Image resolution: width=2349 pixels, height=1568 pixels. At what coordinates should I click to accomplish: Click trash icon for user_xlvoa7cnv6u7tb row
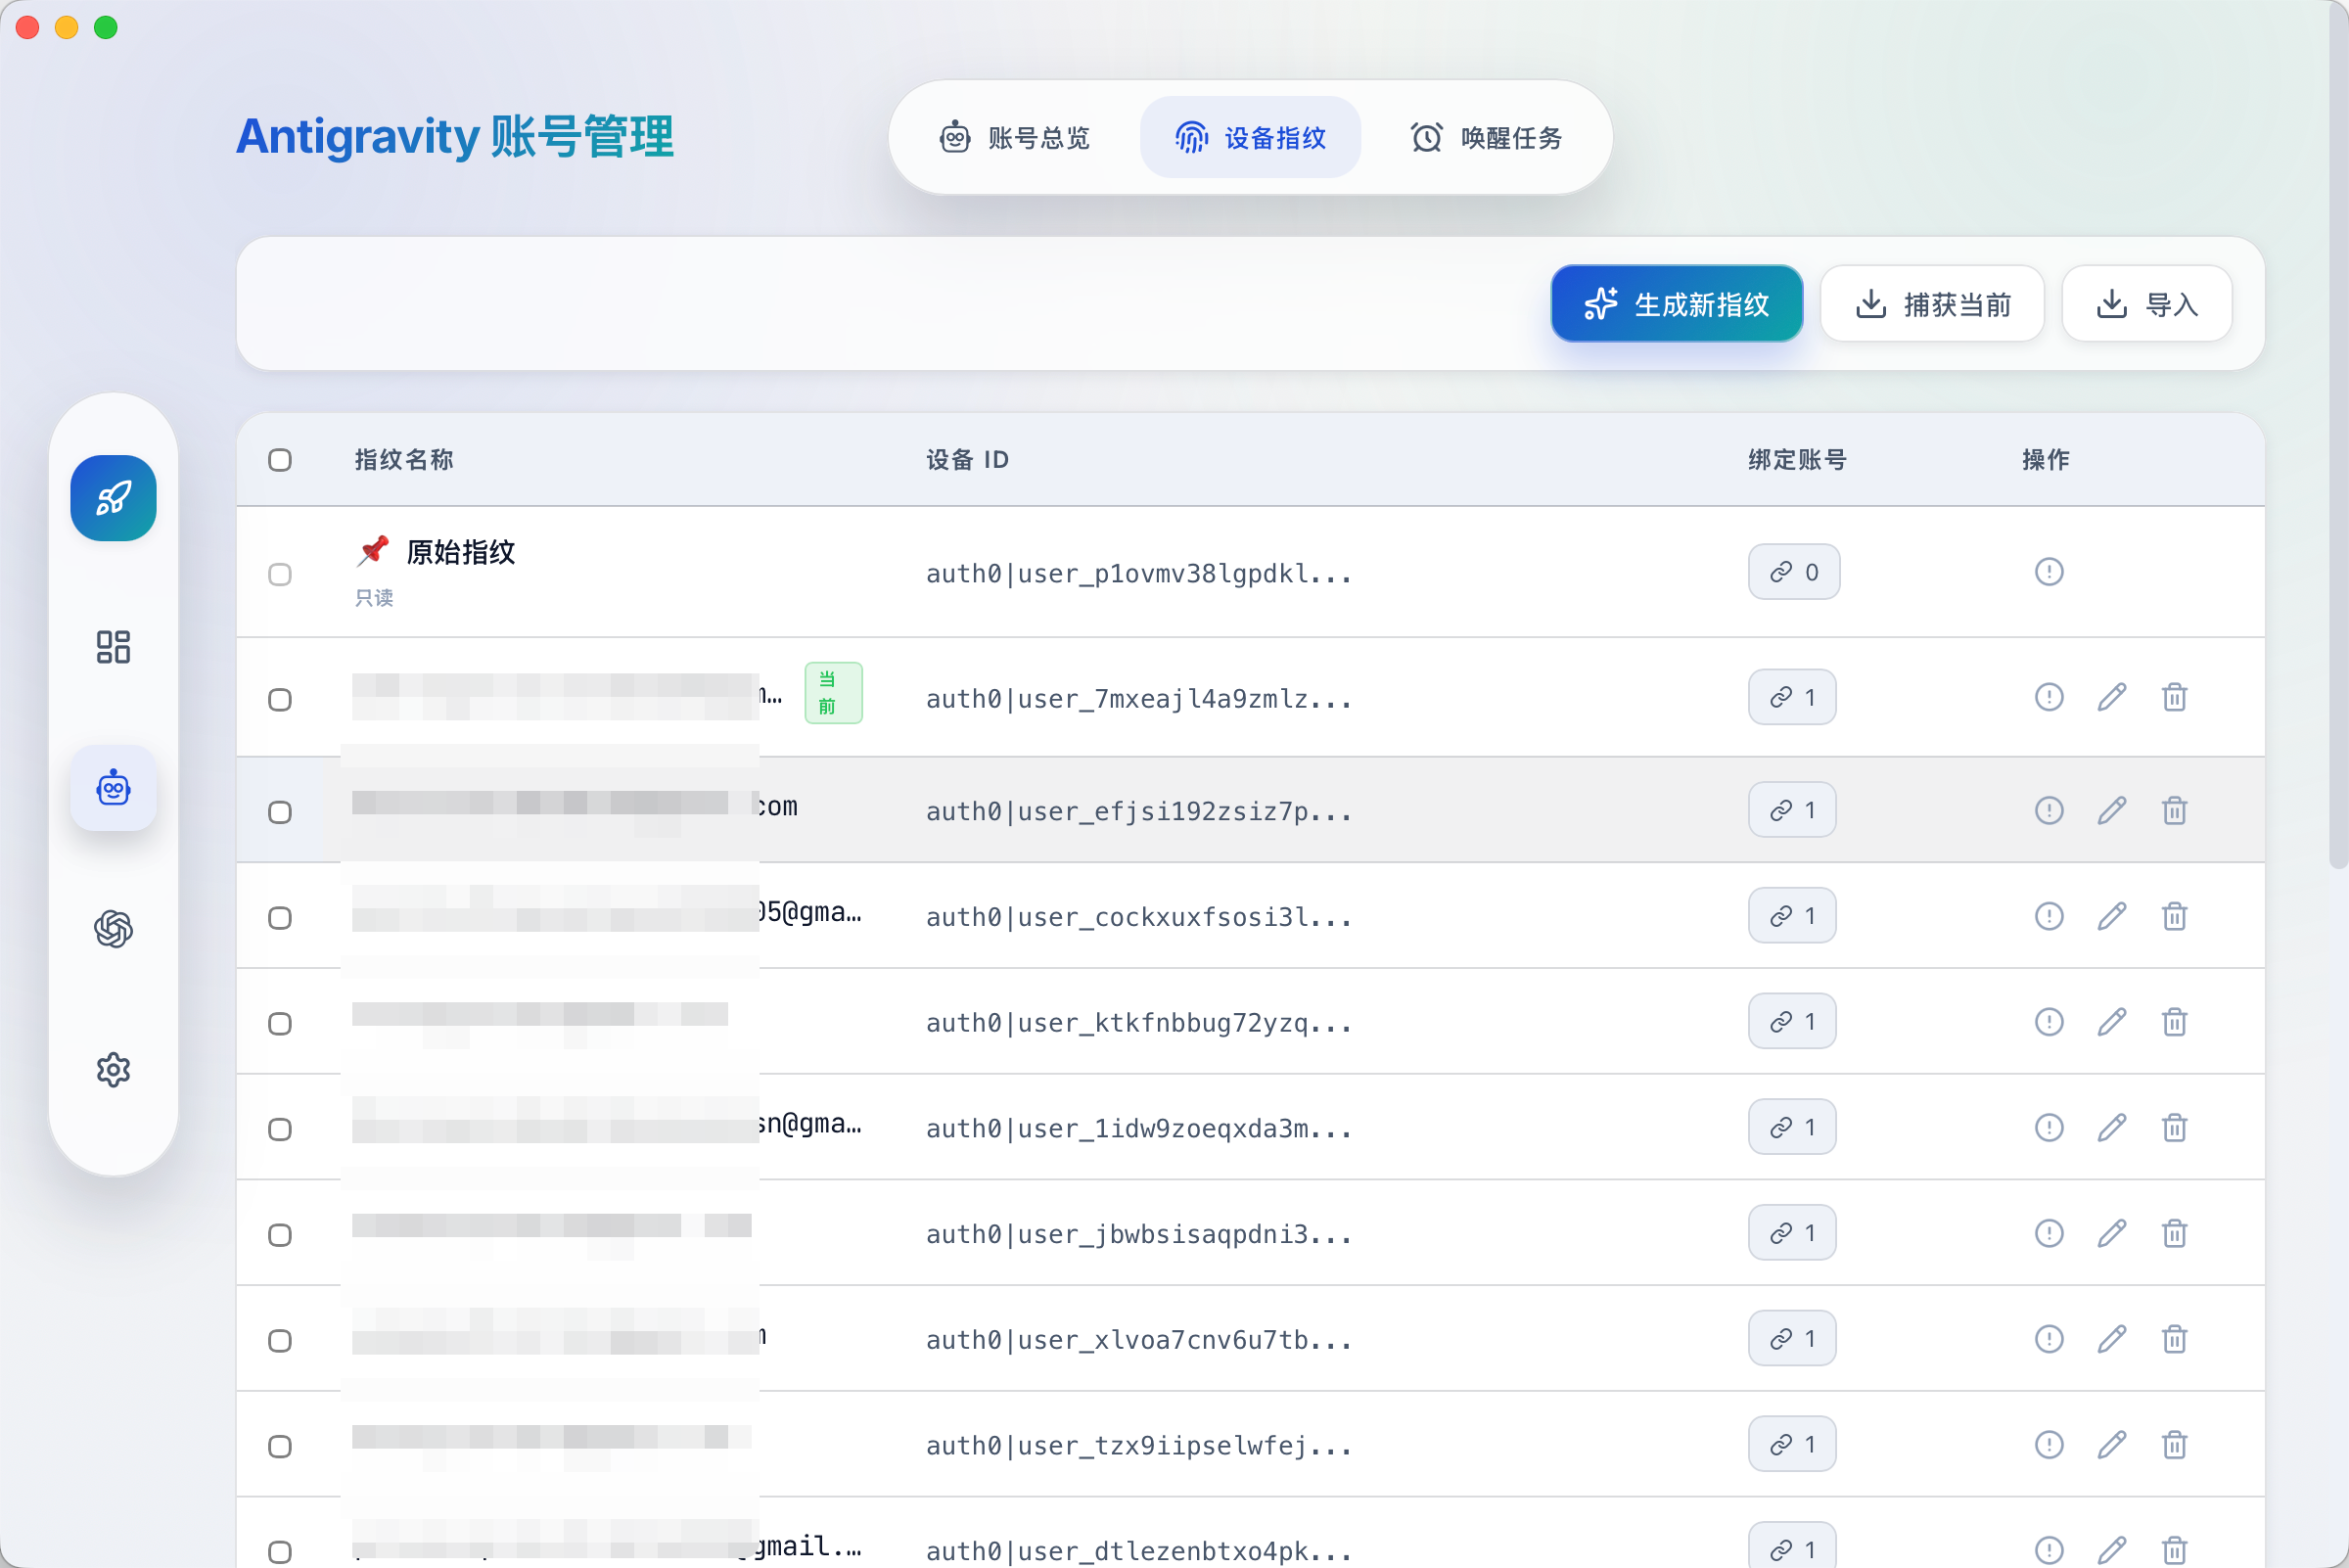point(2174,1339)
